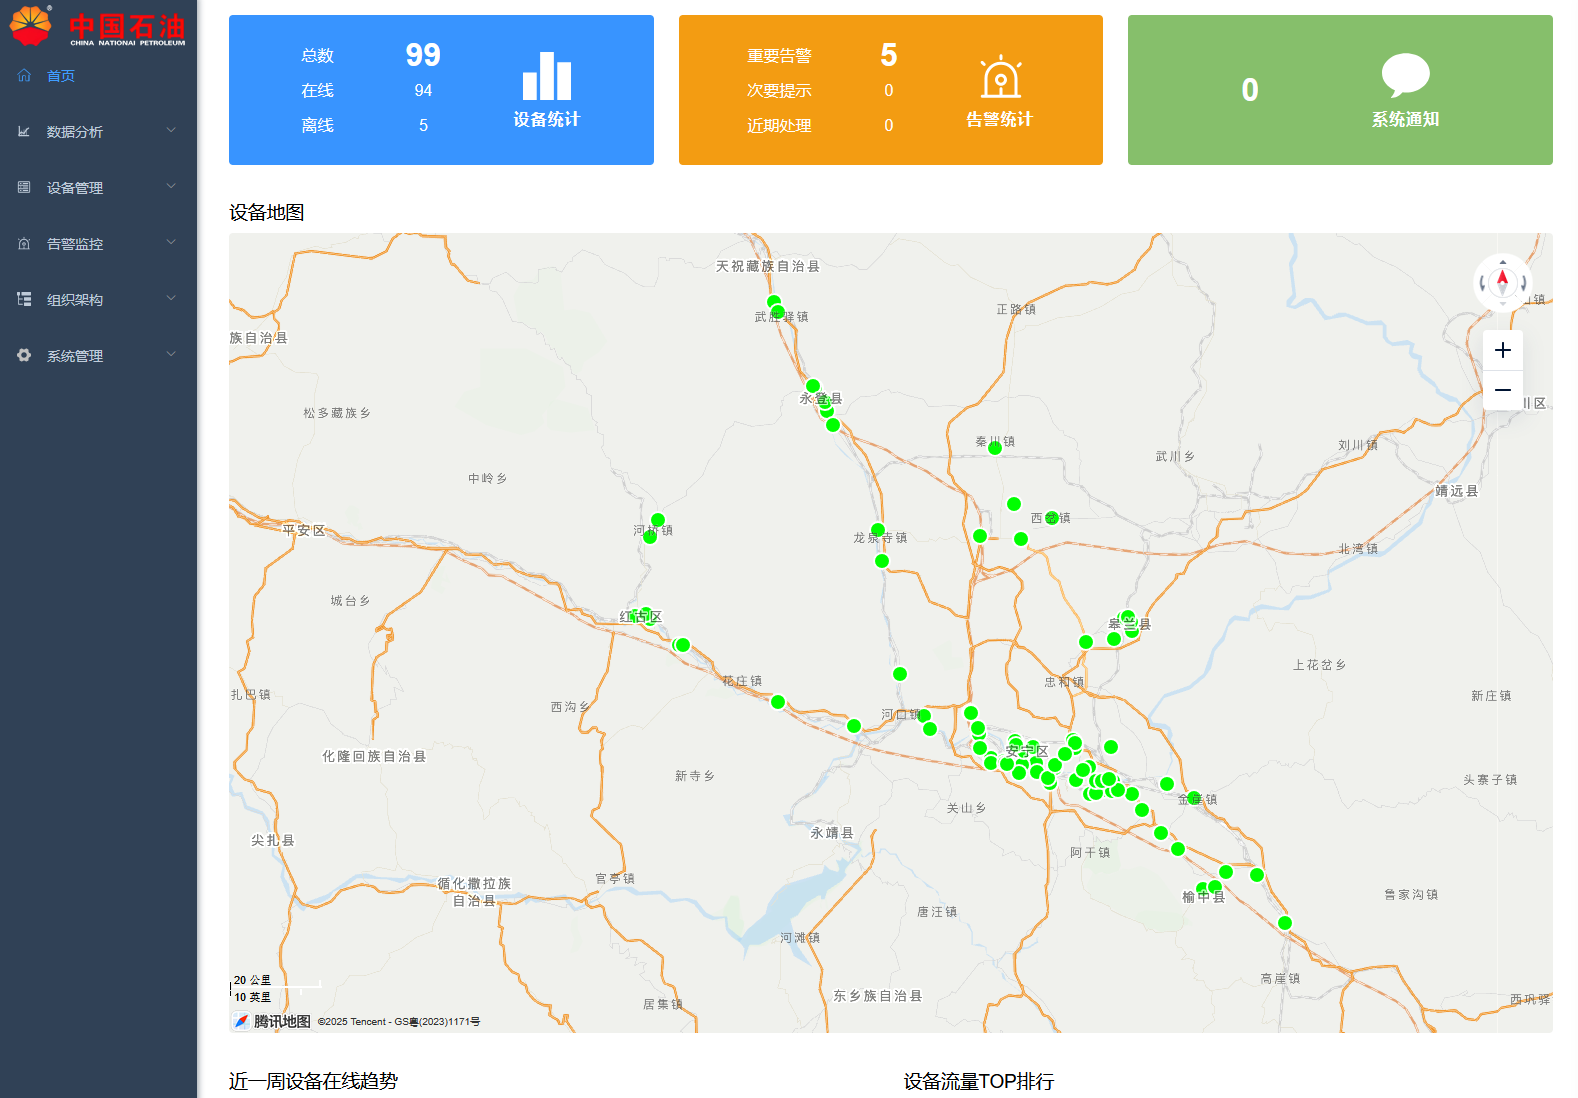Screen dimensions: 1578x1098
Task: Click the green device marker near 秦川镇
Action: 995,448
